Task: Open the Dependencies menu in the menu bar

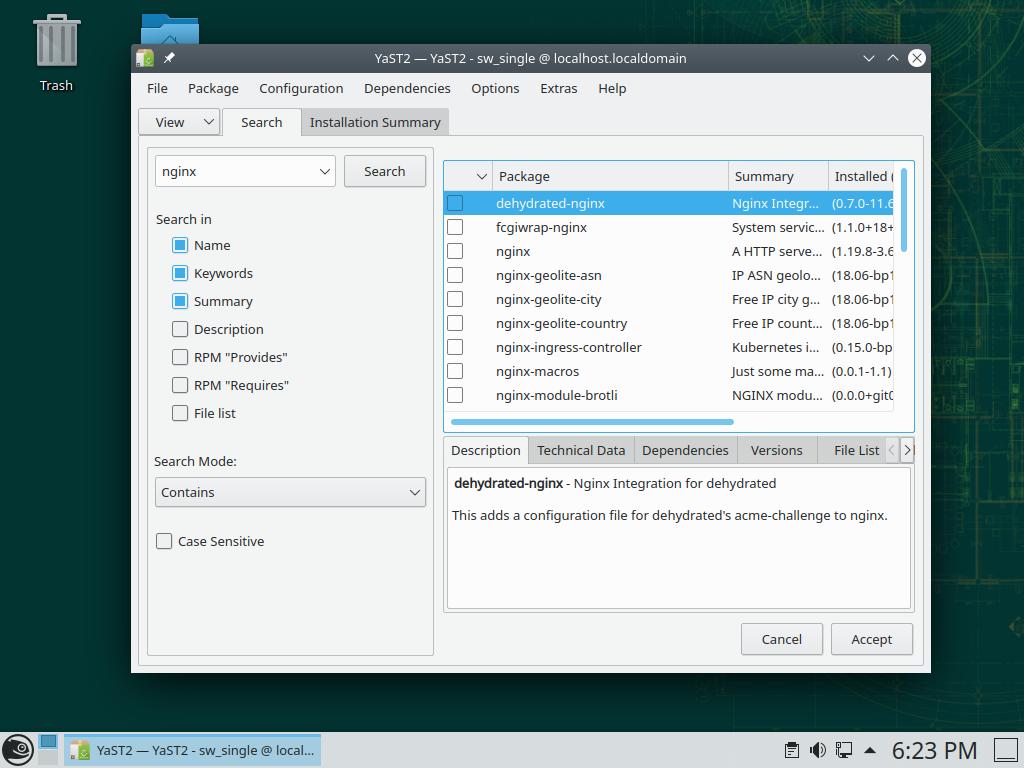Action: coord(408,88)
